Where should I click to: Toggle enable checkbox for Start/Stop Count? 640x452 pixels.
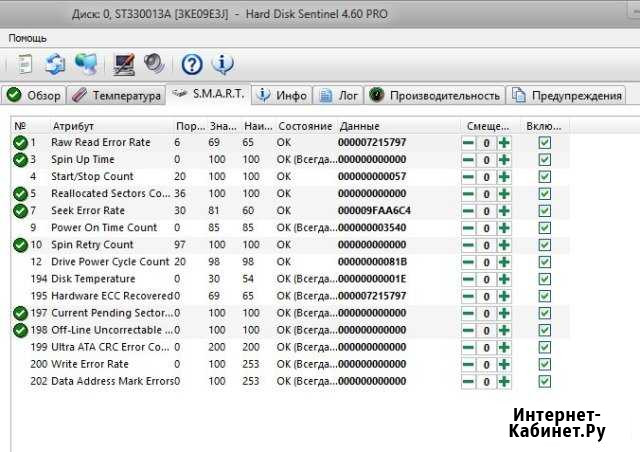point(544,177)
